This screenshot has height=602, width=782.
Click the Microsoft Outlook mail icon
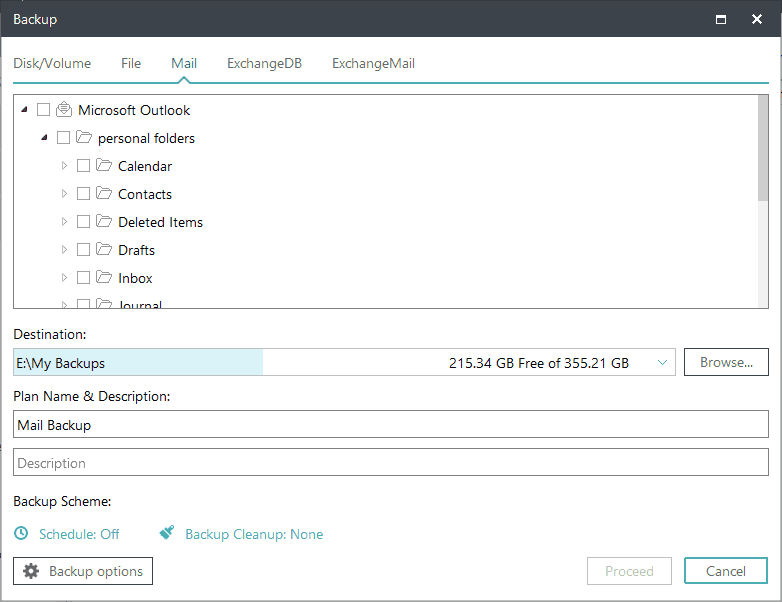coord(64,110)
